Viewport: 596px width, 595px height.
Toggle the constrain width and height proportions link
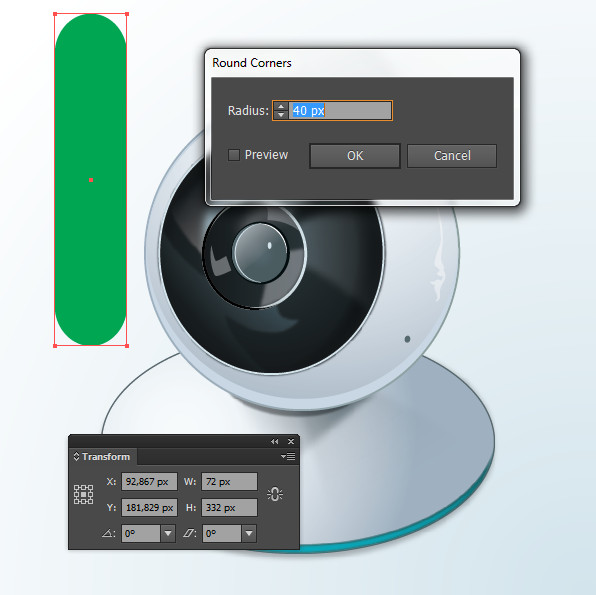pos(275,494)
